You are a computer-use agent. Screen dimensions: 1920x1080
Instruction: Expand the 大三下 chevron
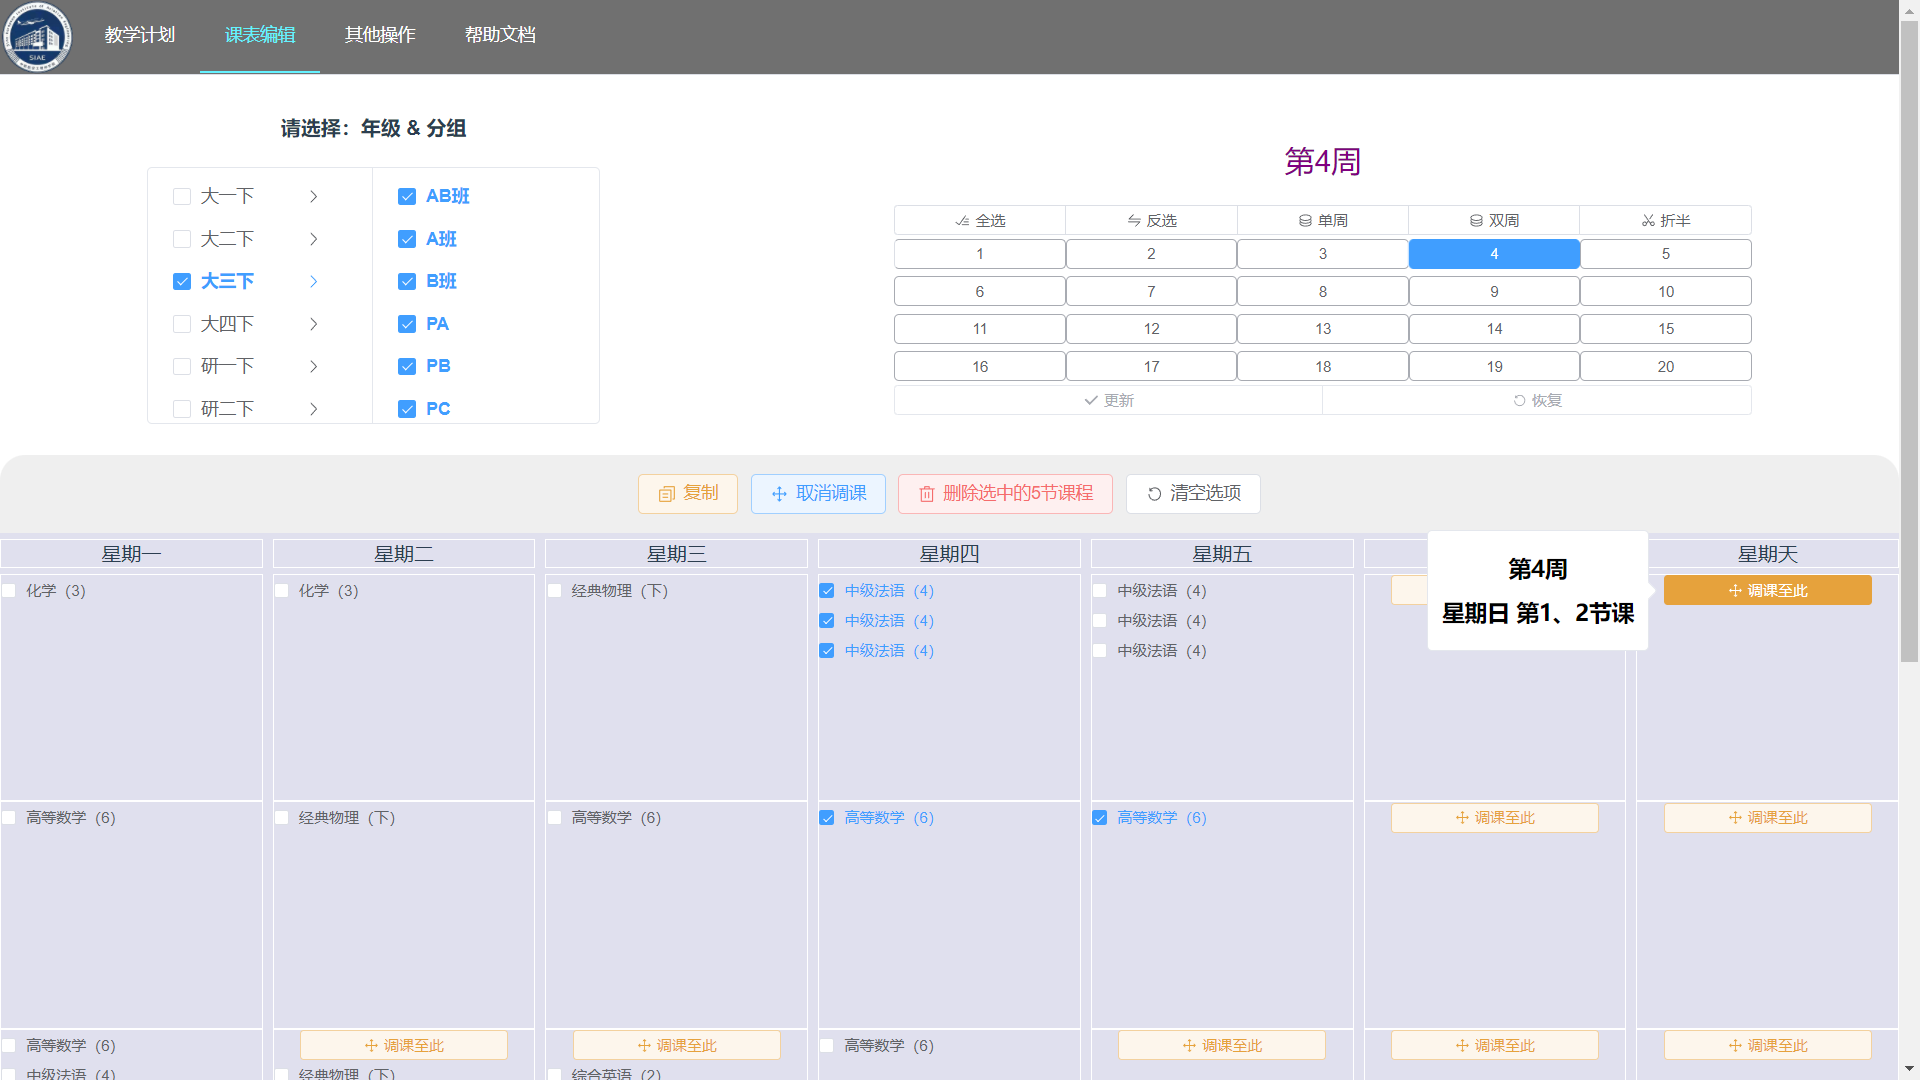313,282
